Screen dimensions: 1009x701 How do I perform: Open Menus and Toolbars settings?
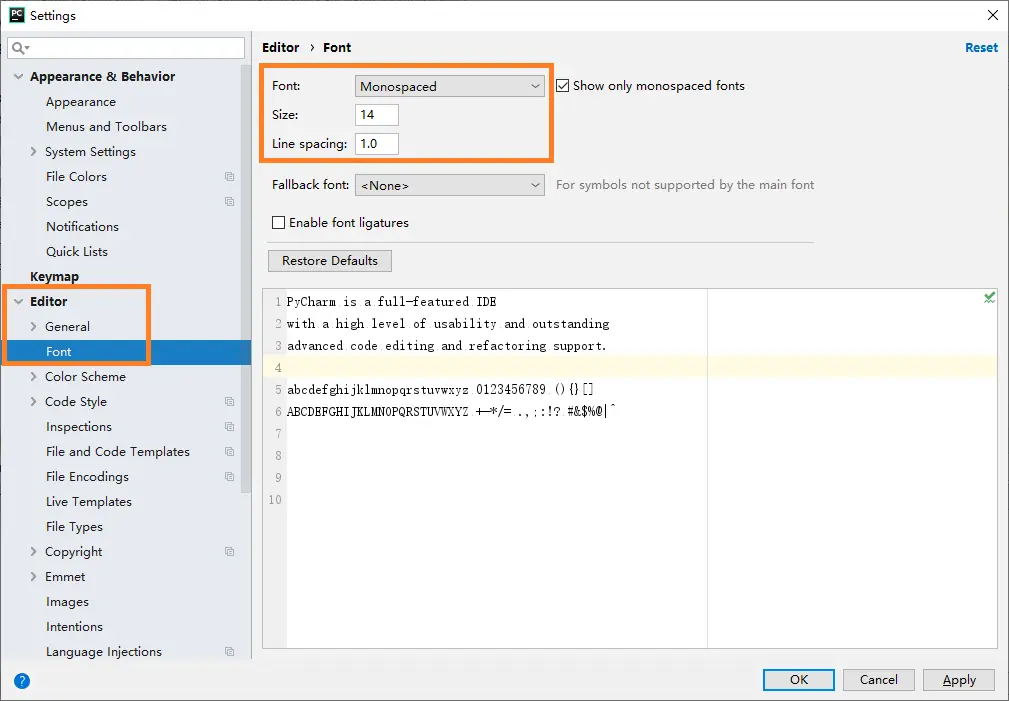point(106,127)
